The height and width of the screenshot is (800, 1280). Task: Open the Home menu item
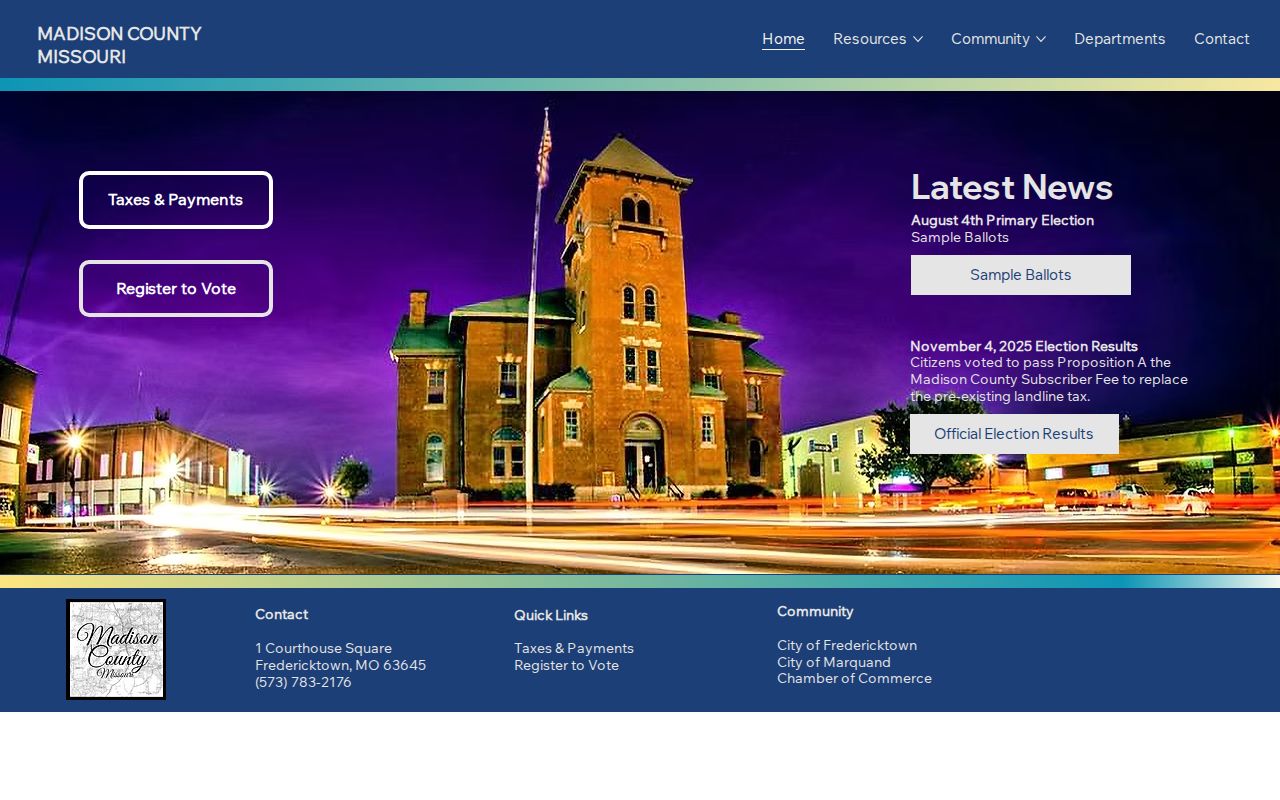pos(783,39)
